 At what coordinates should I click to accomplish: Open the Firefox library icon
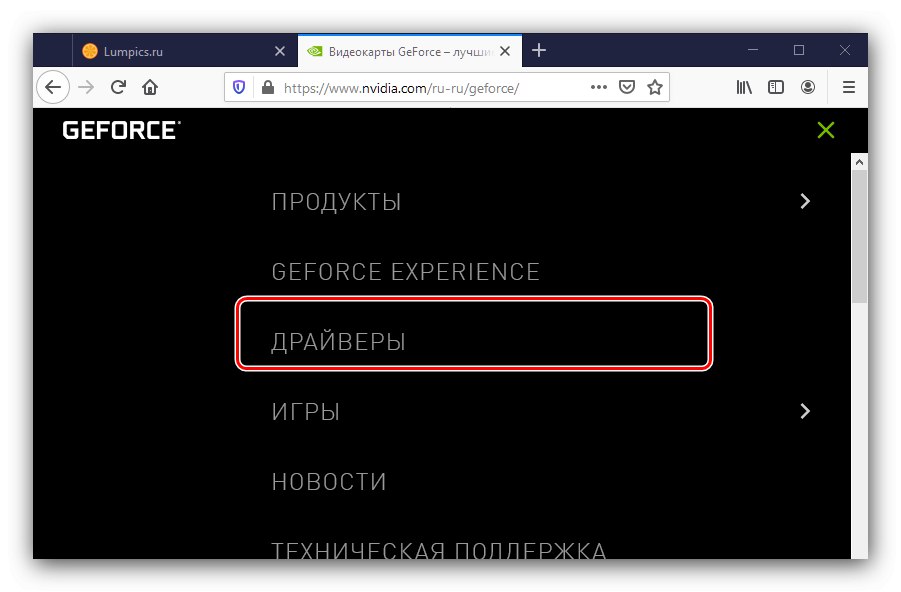pos(743,87)
